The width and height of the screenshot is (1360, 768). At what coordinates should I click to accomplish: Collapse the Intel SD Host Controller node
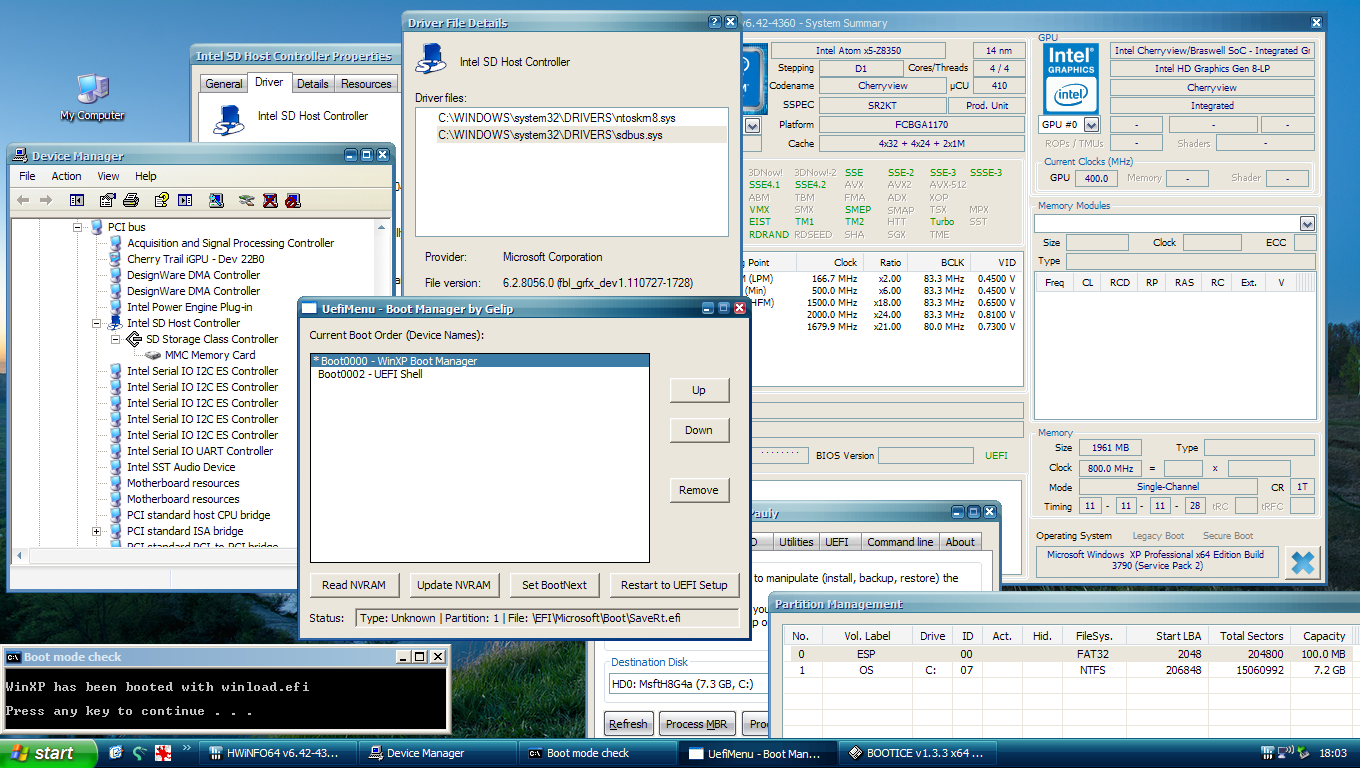pos(97,323)
